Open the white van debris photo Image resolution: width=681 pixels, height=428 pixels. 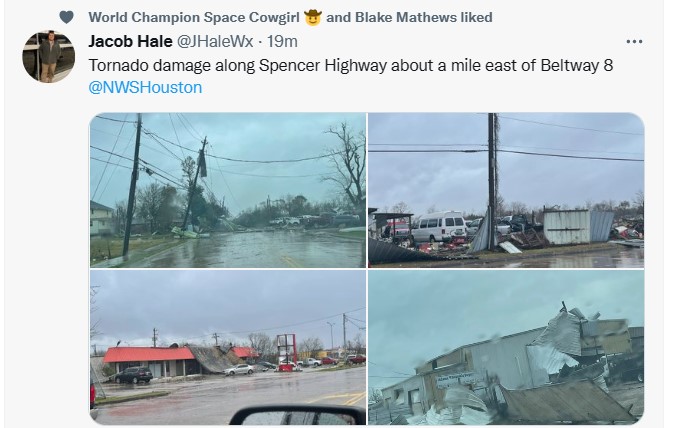click(x=506, y=190)
